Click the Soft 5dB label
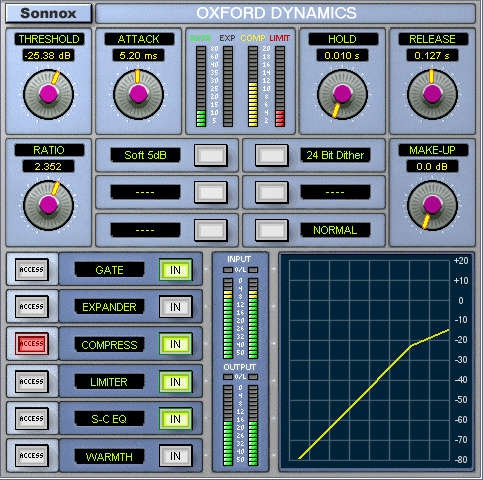 [x=145, y=155]
